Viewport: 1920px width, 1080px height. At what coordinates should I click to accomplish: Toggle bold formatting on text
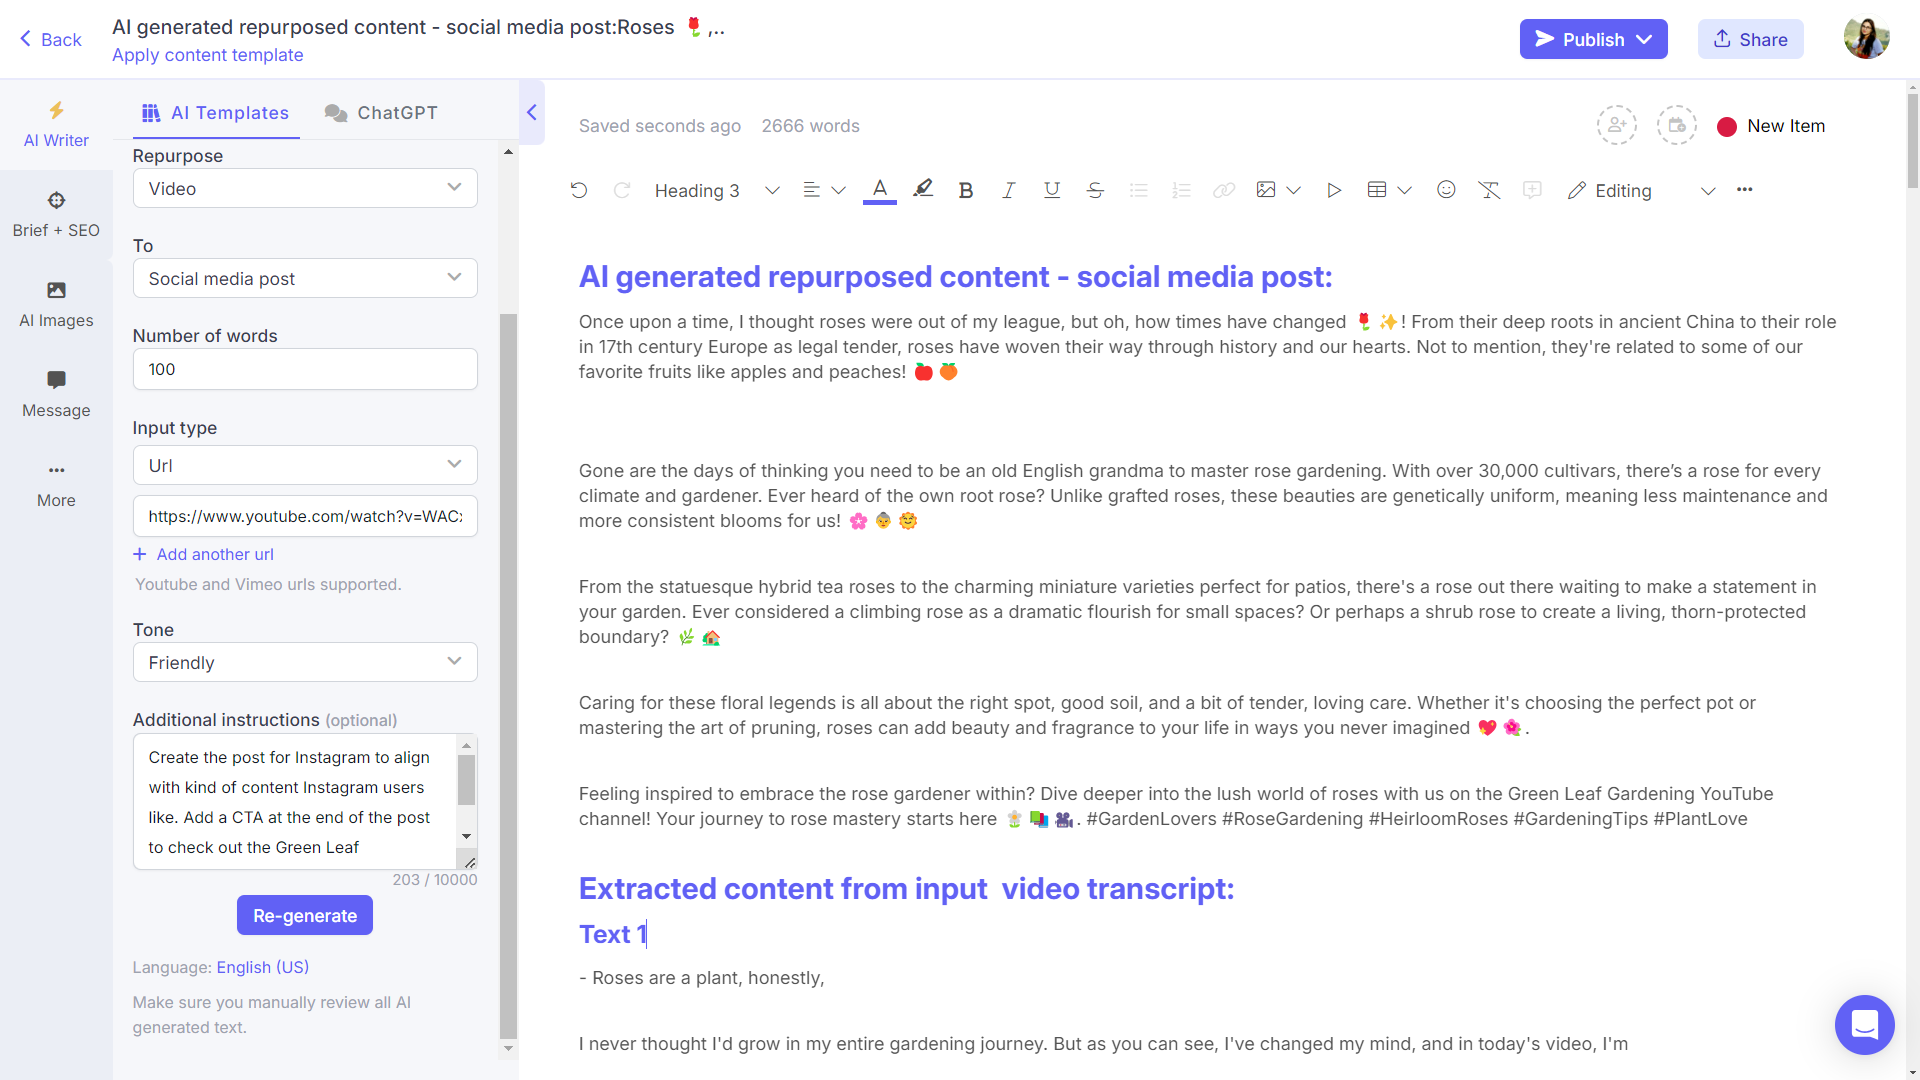(965, 190)
